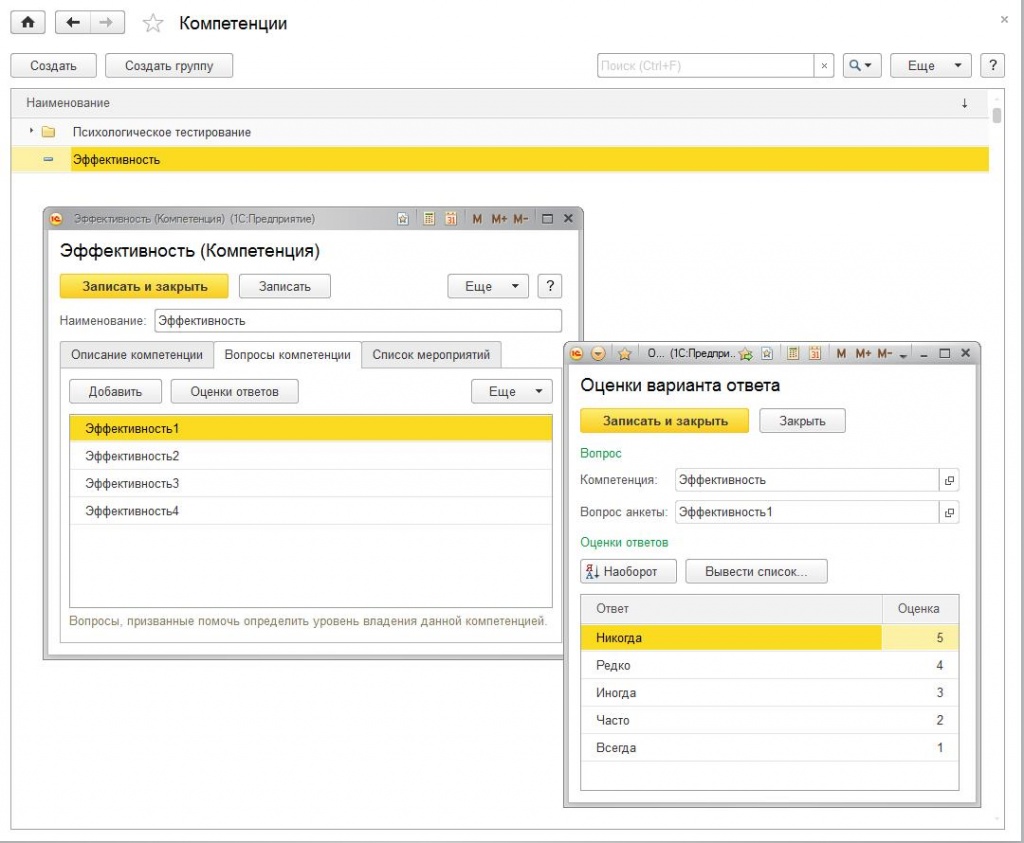Click the 1C logo of Эффективность window

tap(56, 219)
